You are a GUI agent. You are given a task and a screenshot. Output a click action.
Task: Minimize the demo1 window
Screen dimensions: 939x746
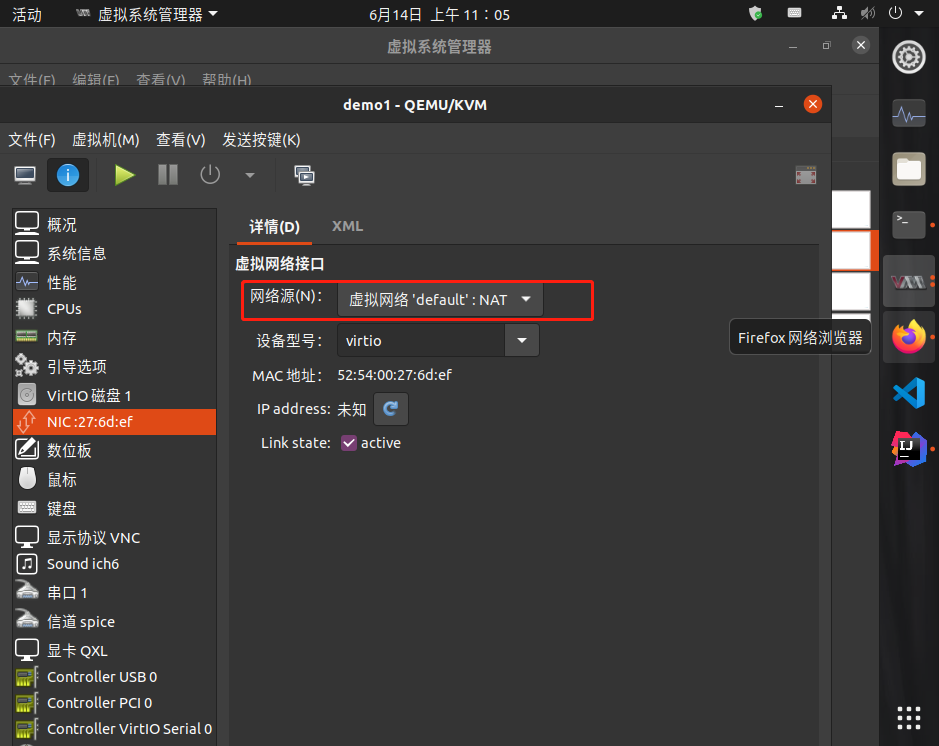pyautogui.click(x=779, y=105)
